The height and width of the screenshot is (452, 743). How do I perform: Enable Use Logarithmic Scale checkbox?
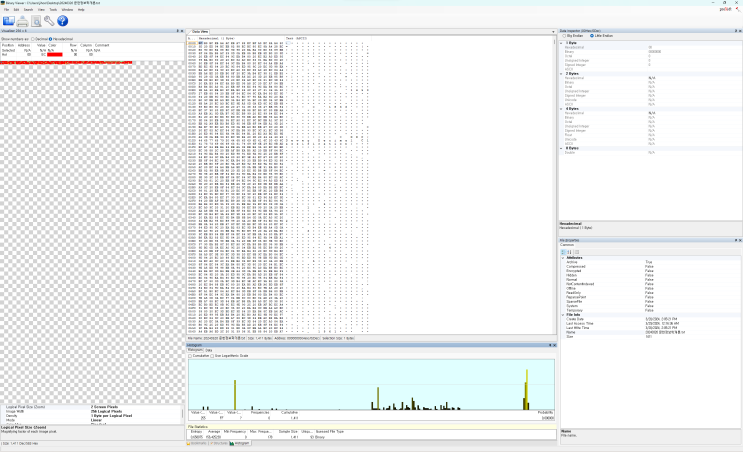click(212, 356)
